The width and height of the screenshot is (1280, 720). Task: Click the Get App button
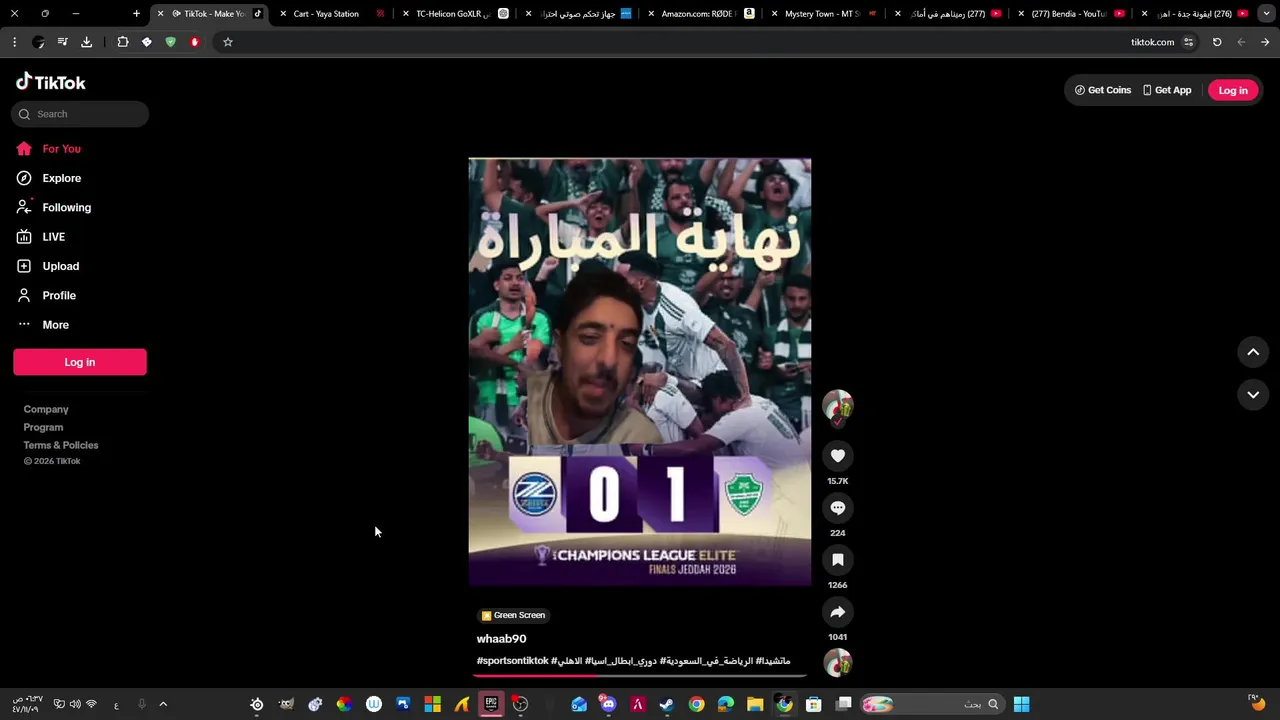[1167, 90]
